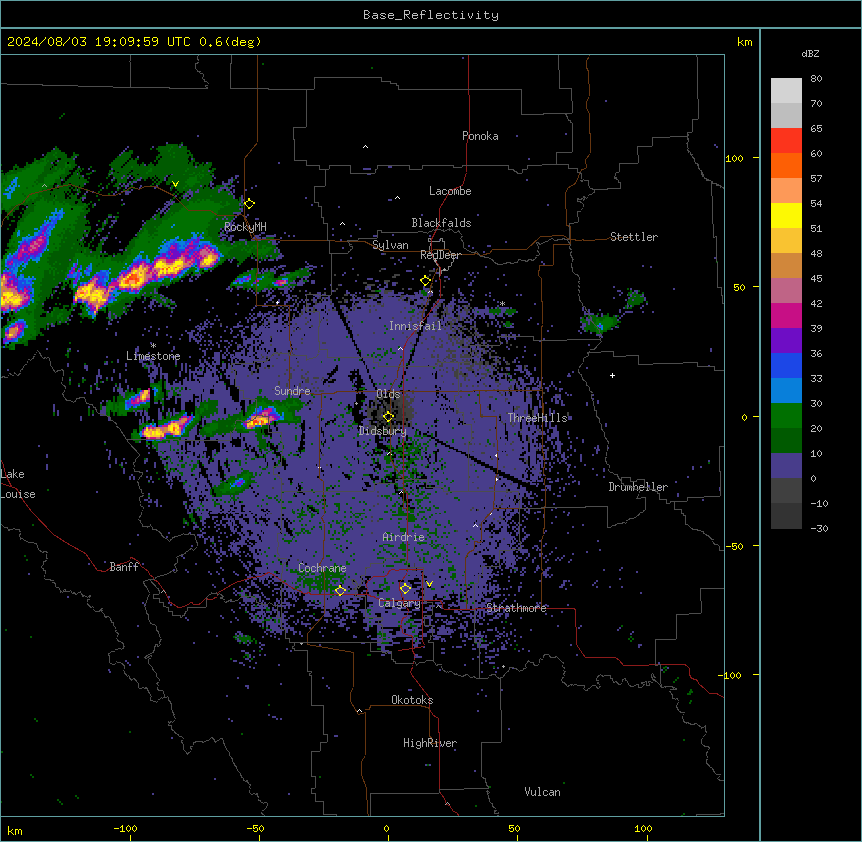
Task: Select the slate blue 0-10 dBZ legend swatch
Action: pos(786,466)
